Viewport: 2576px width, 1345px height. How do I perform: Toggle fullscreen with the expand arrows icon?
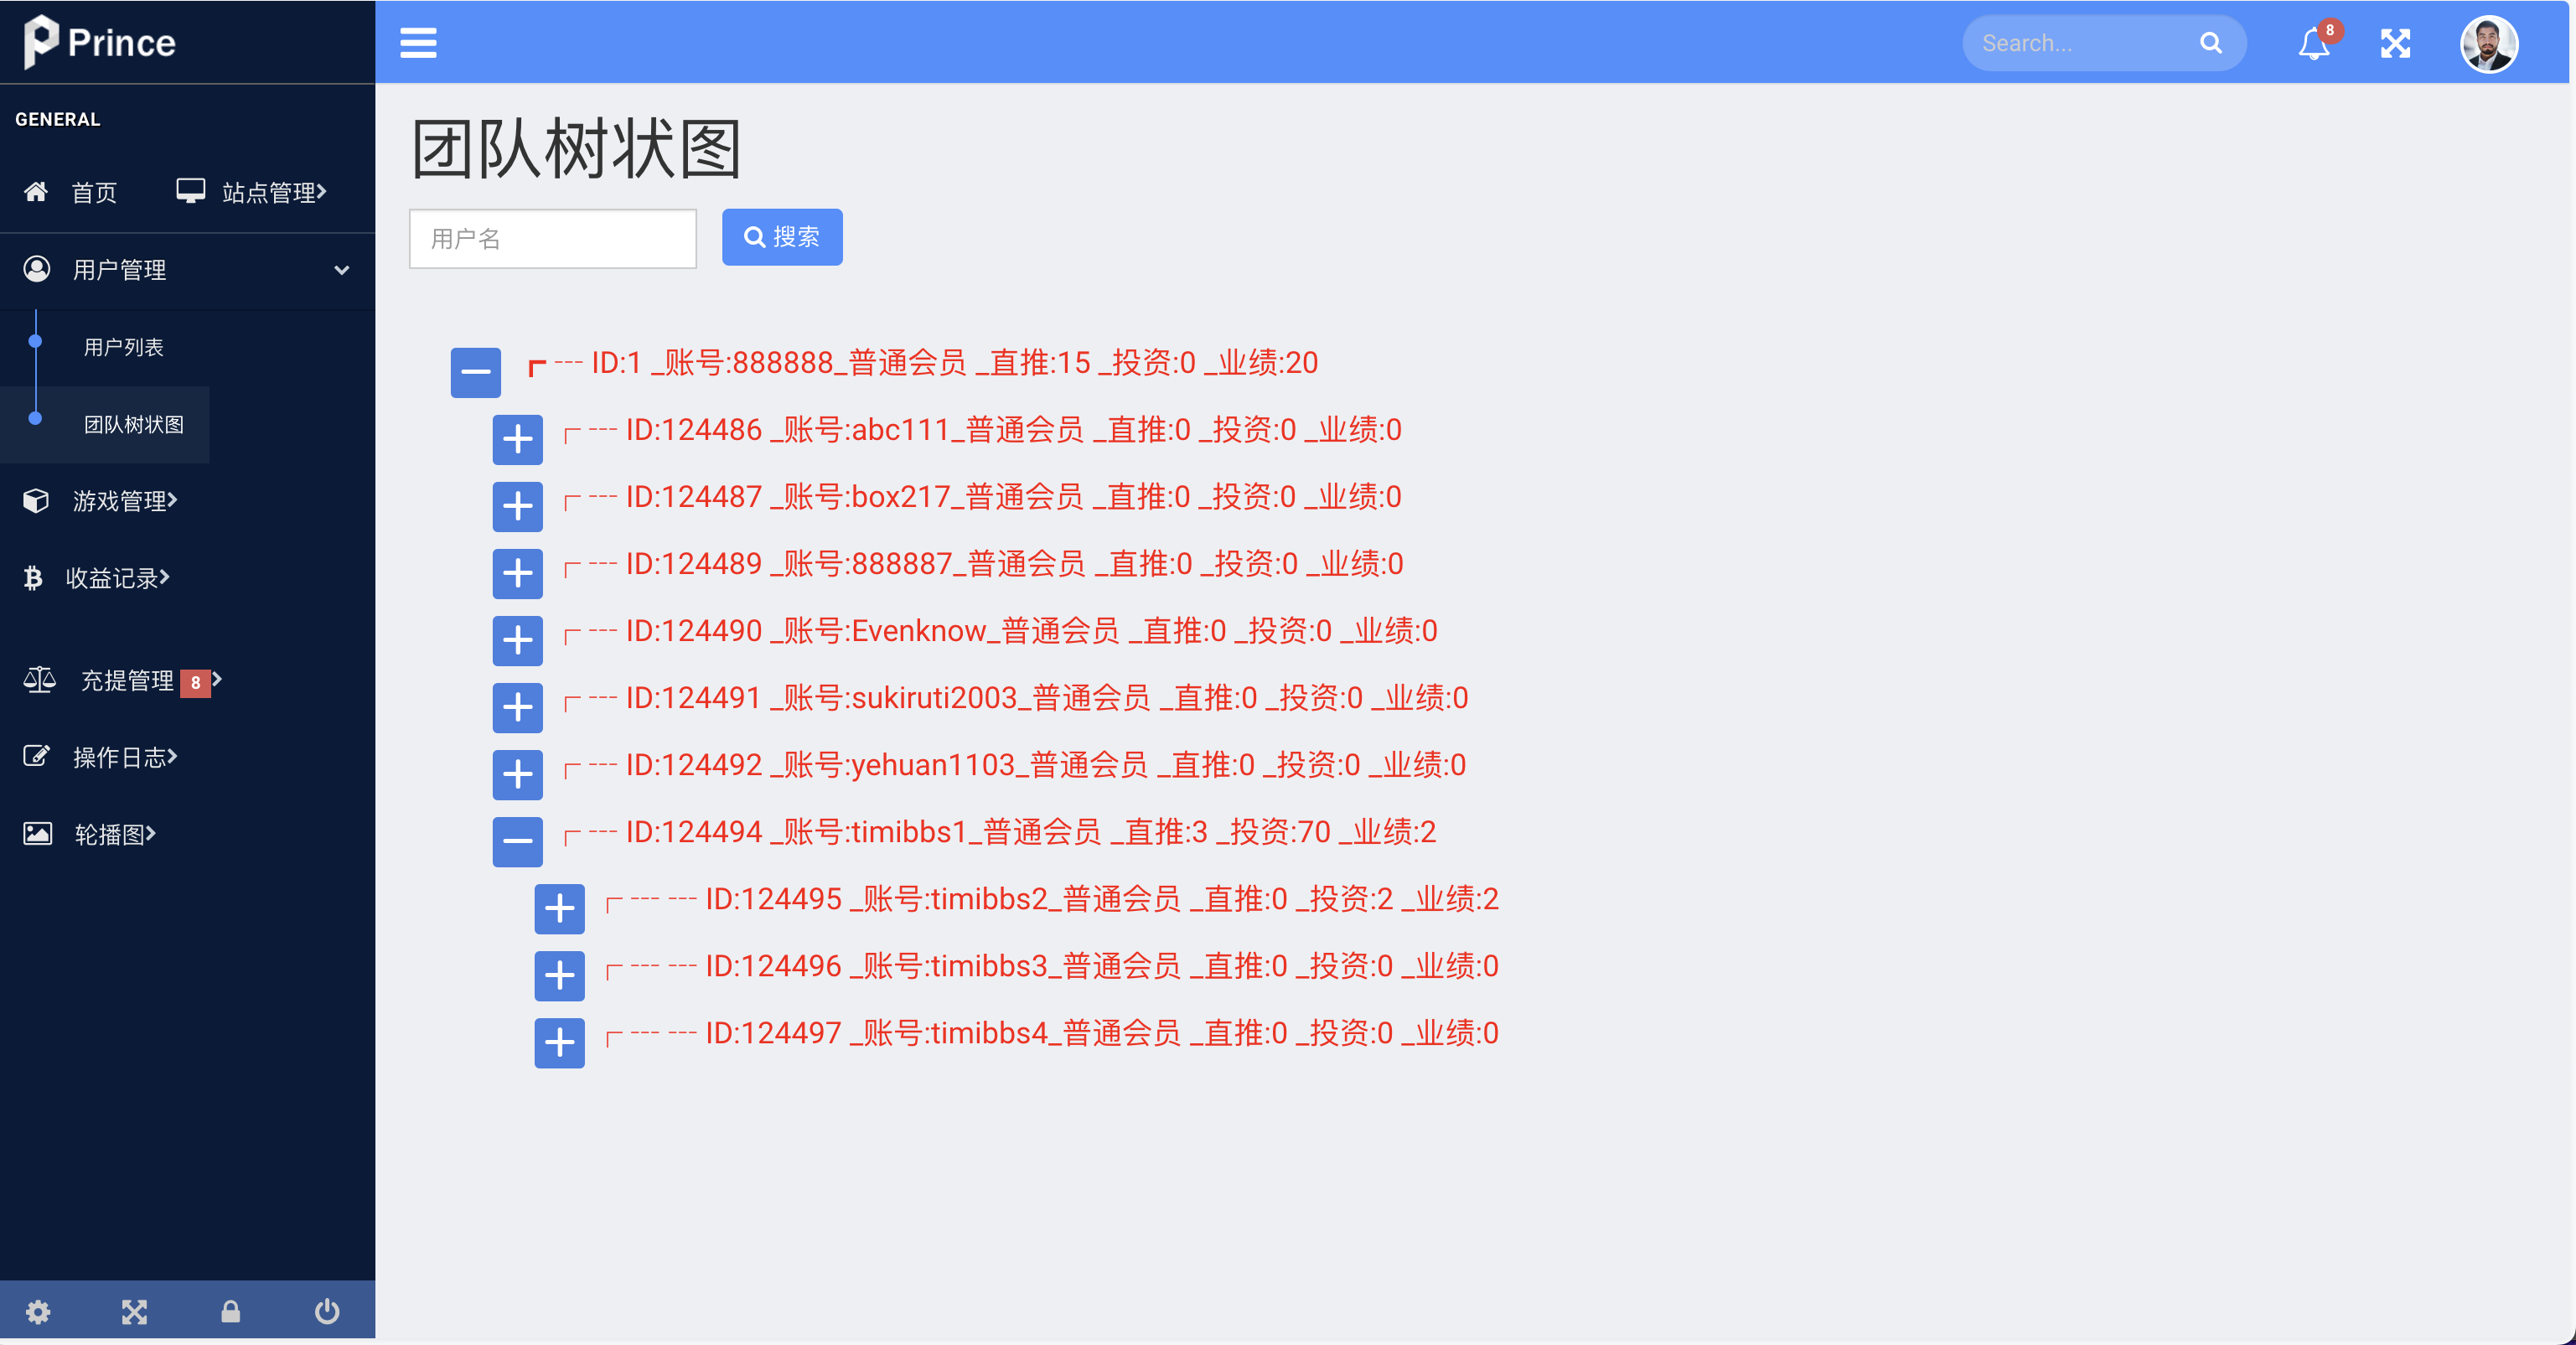click(x=2396, y=43)
